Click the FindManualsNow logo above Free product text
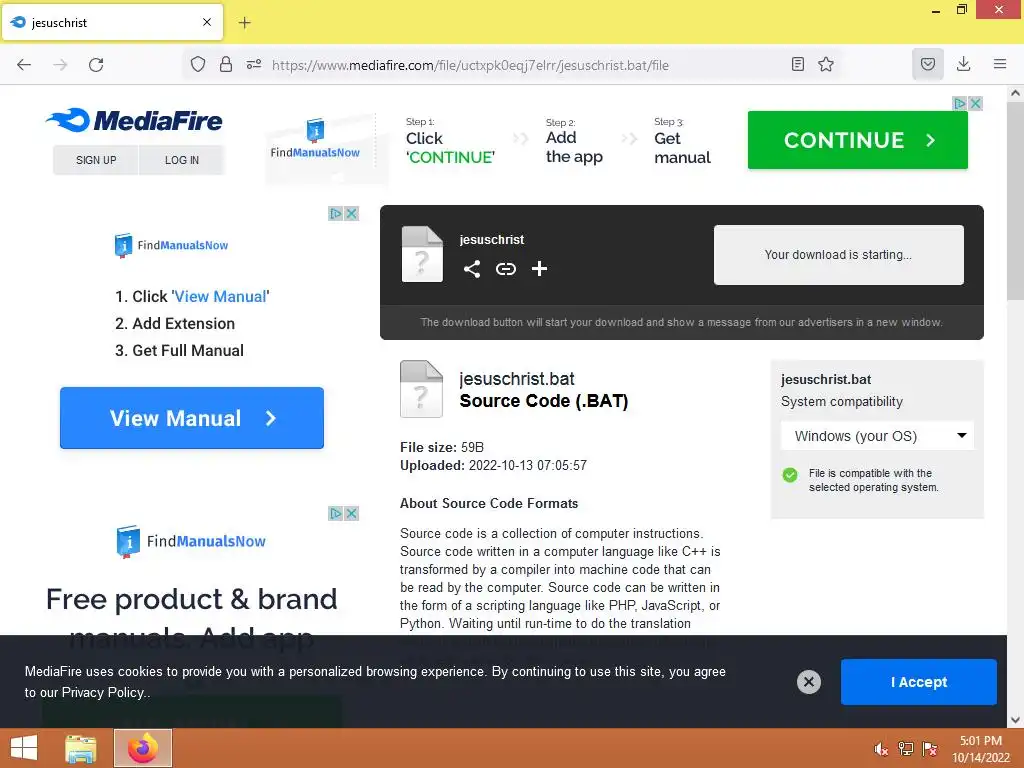The width and height of the screenshot is (1024, 768). (x=191, y=541)
